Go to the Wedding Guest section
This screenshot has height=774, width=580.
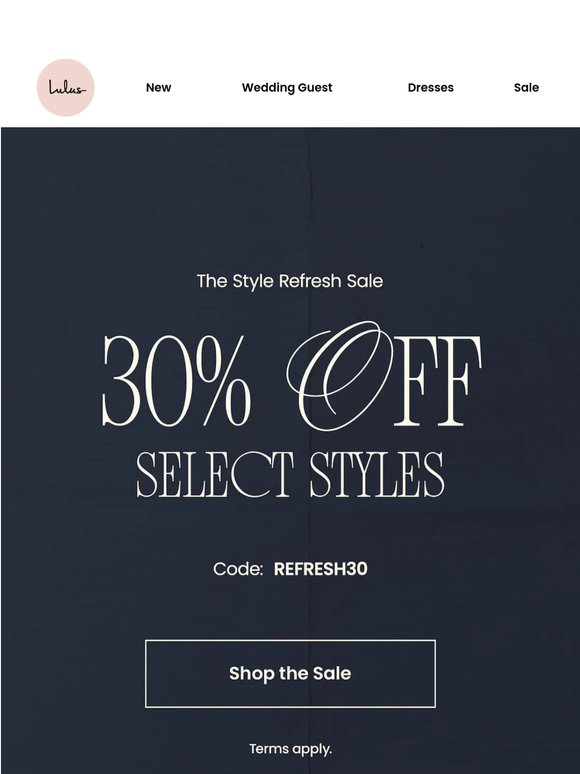click(287, 88)
